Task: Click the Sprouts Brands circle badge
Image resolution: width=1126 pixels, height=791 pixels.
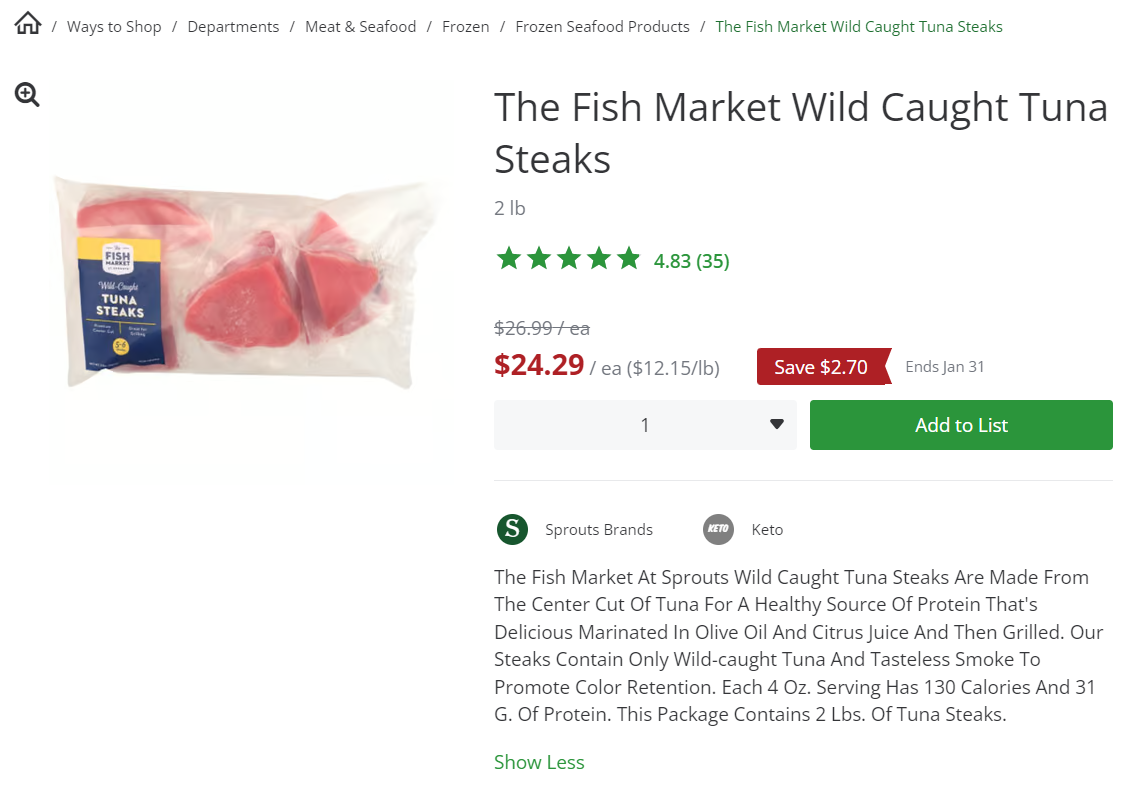Action: click(512, 529)
